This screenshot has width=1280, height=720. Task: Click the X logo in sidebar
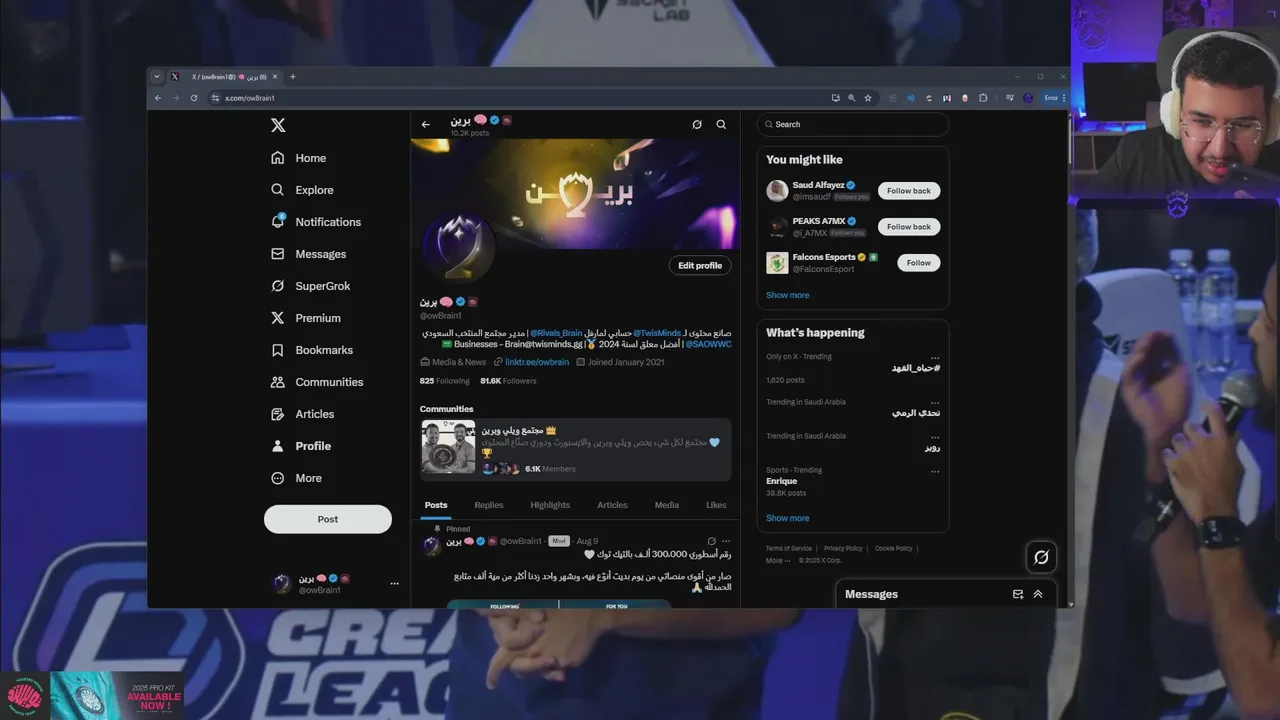tap(278, 125)
